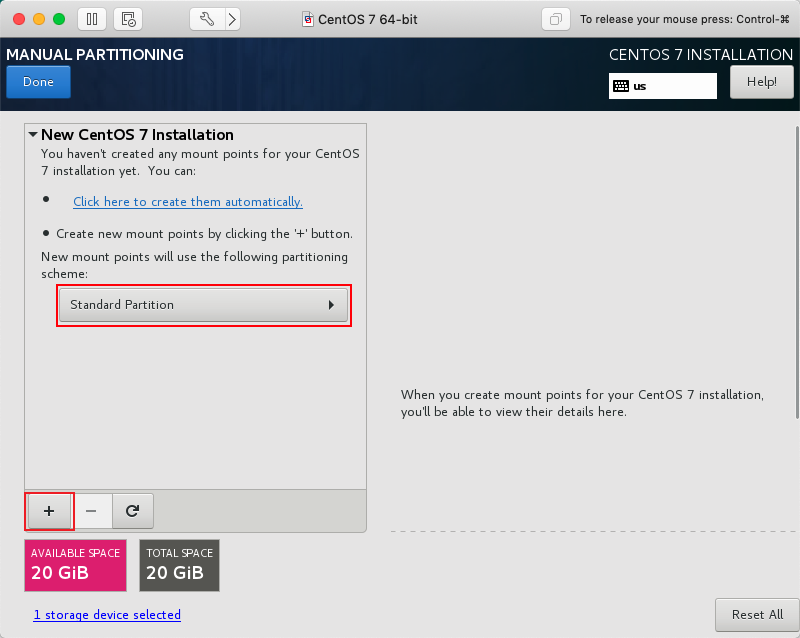The width and height of the screenshot is (800, 638).
Task: Click the Done button
Action: pyautogui.click(x=38, y=82)
